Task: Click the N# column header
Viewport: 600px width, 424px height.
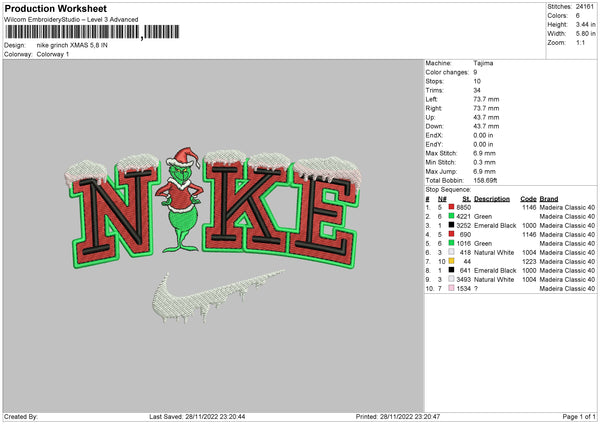Action: 442,199
